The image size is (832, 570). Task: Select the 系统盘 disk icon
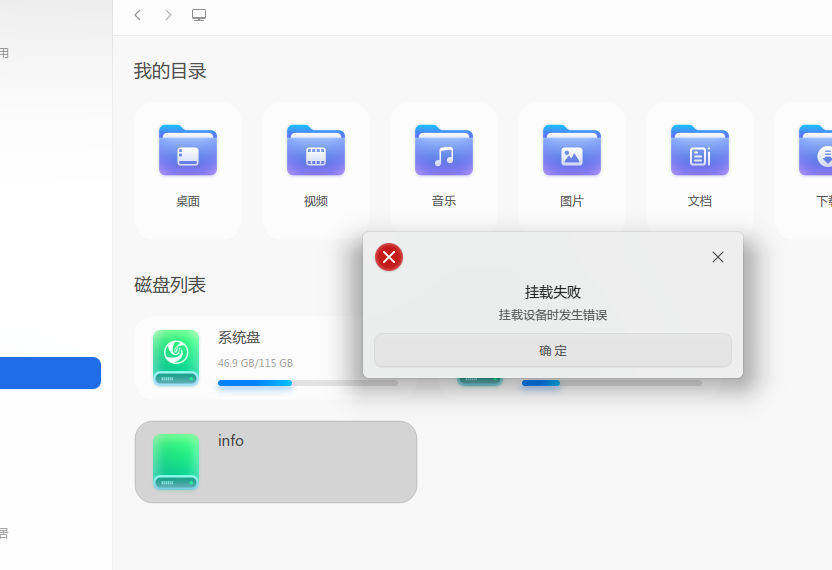pyautogui.click(x=176, y=357)
